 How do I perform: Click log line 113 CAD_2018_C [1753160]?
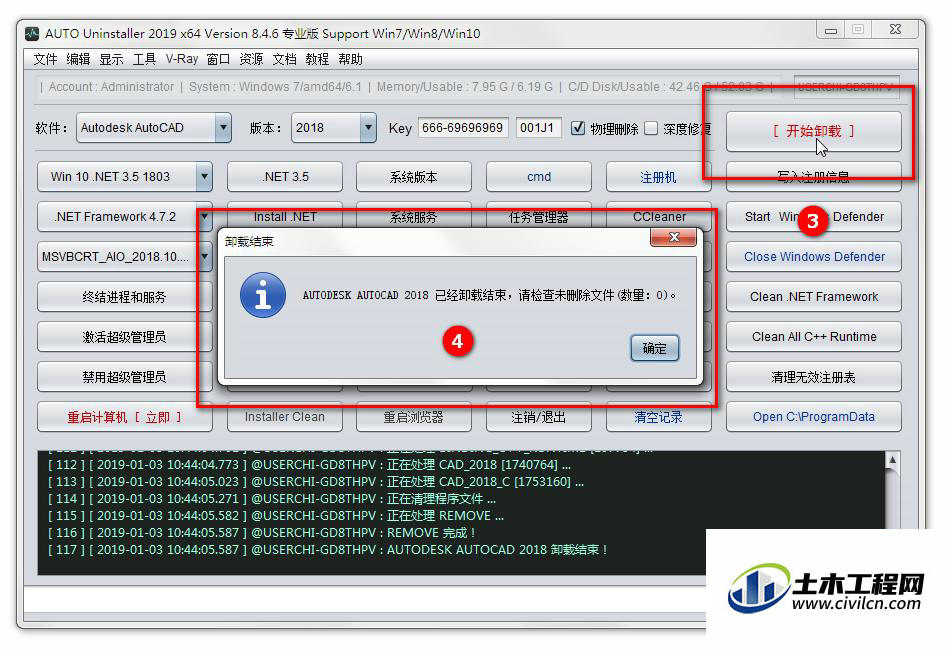pyautogui.click(x=316, y=482)
